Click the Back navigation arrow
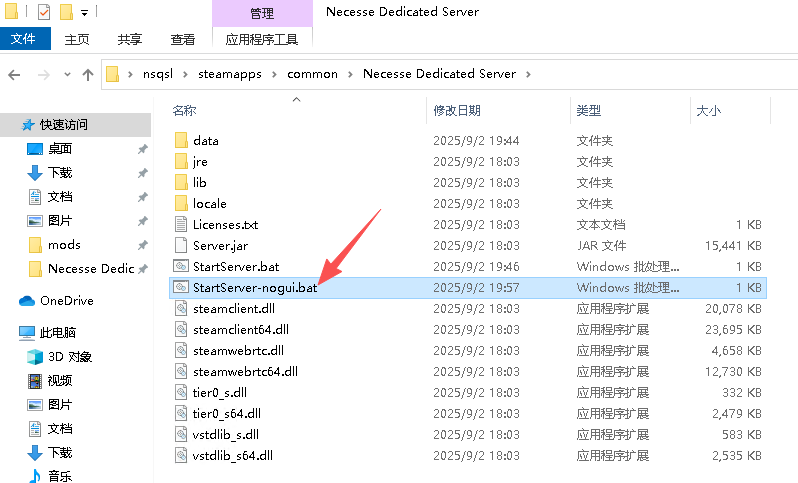The height and width of the screenshot is (483, 798). pos(15,74)
